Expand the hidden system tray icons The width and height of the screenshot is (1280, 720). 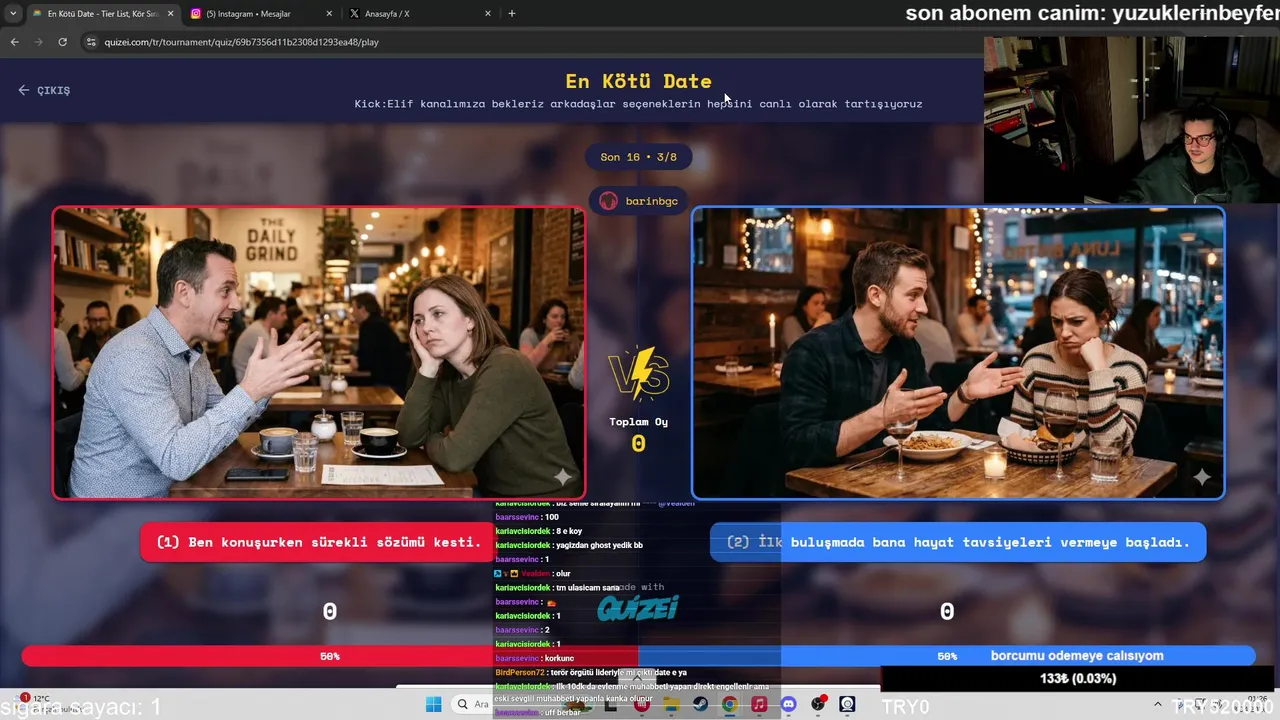pos(1158,705)
